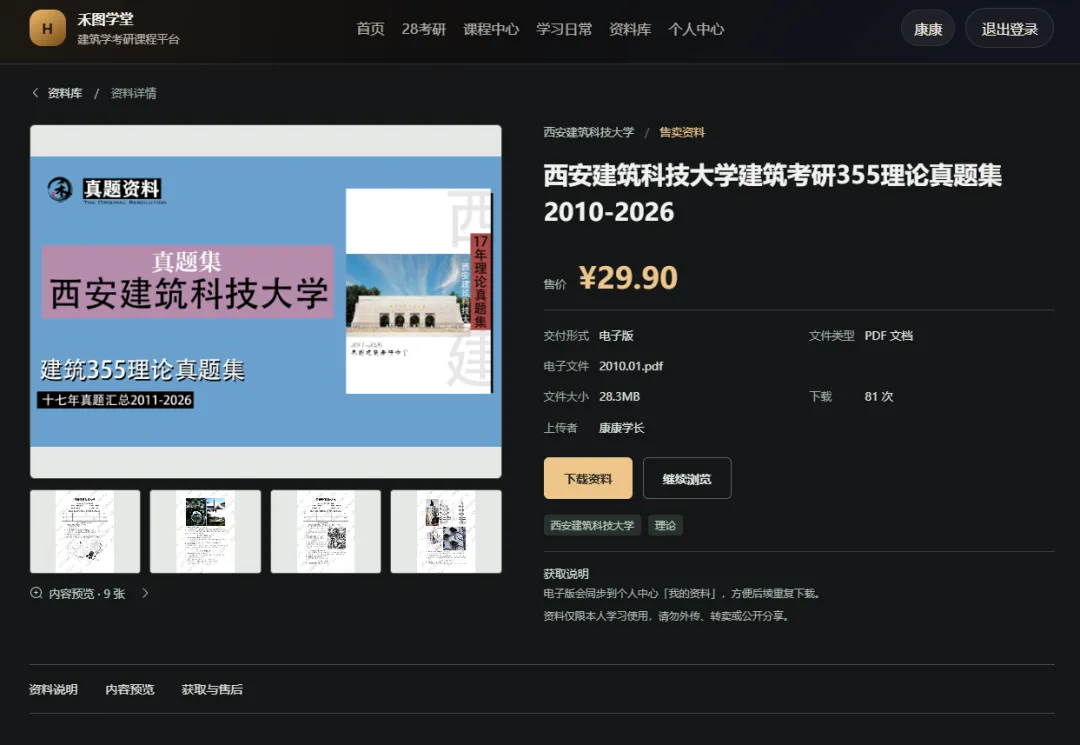Click the download count 81 次
Image resolution: width=1080 pixels, height=745 pixels.
click(879, 397)
